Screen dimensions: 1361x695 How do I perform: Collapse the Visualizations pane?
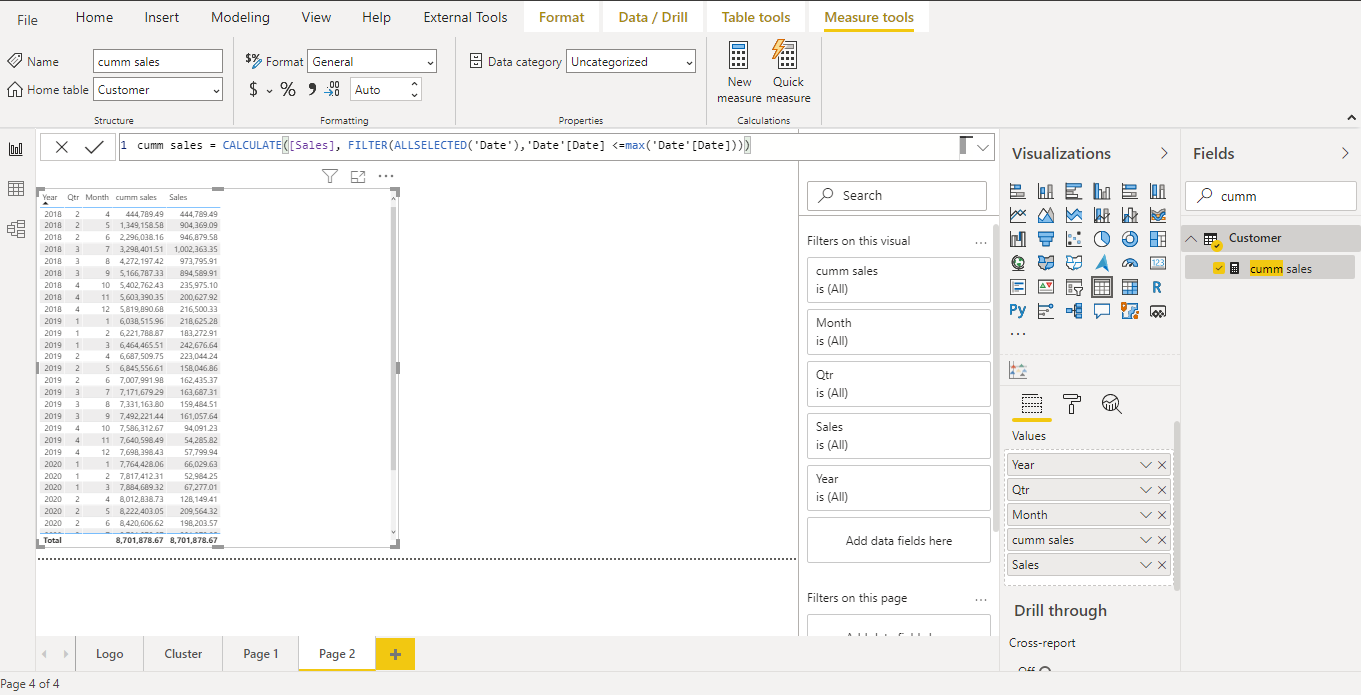coord(1164,153)
